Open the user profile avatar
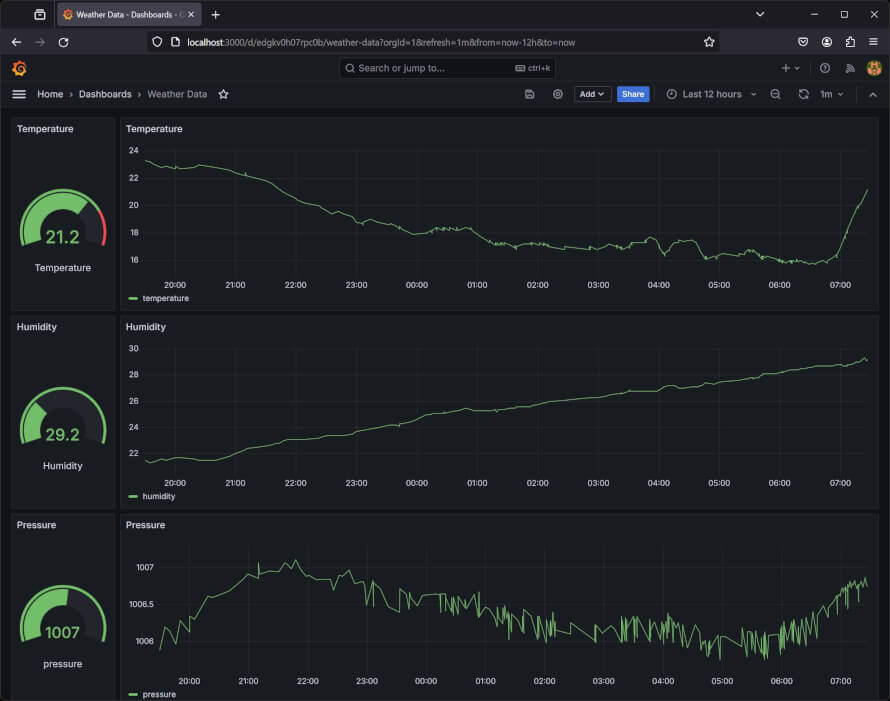 pos(874,68)
